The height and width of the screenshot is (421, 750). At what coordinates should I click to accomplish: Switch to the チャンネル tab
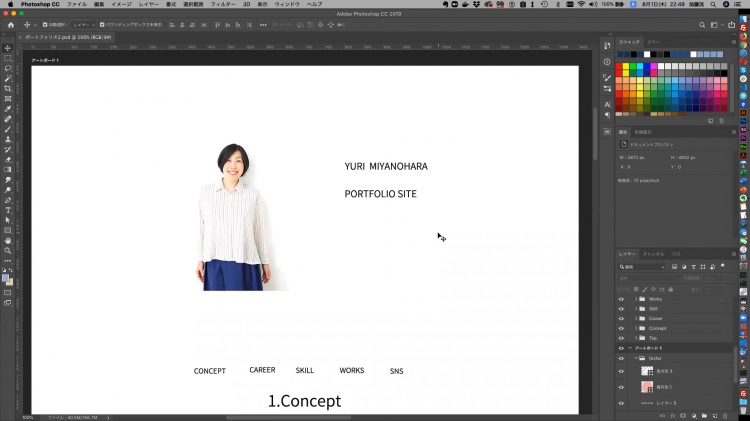pyautogui.click(x=652, y=254)
